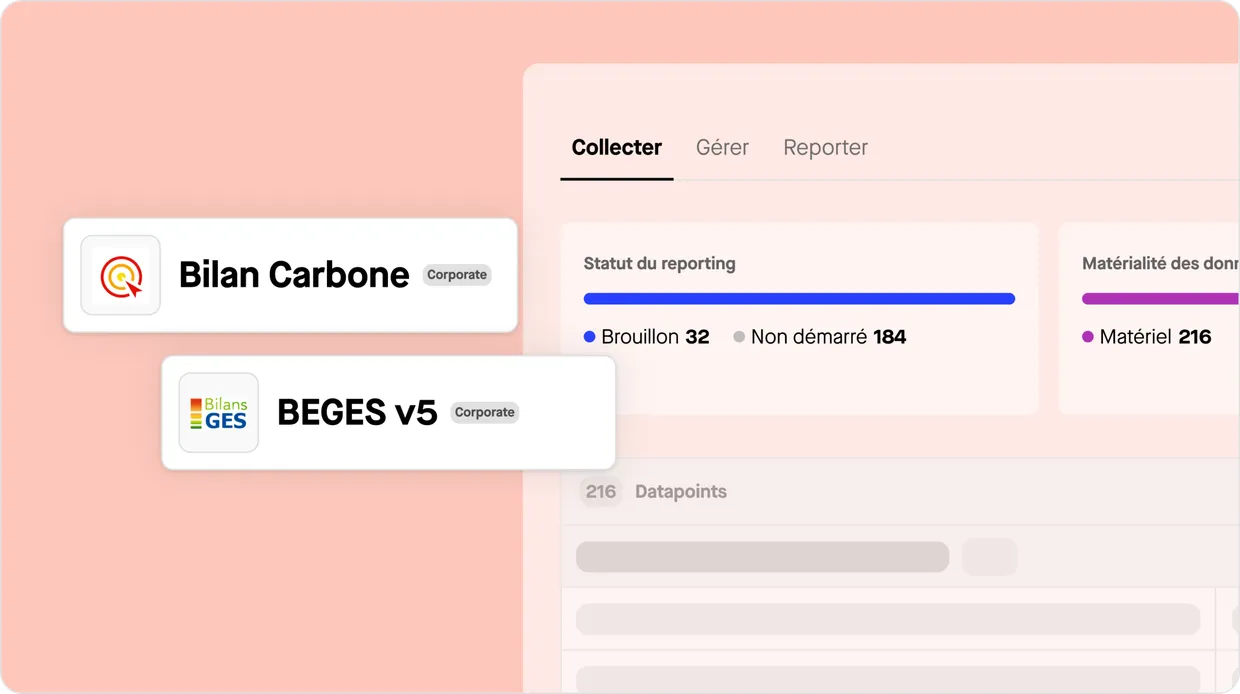
Task: Click the 216 Datapoints count badge
Action: click(x=600, y=491)
